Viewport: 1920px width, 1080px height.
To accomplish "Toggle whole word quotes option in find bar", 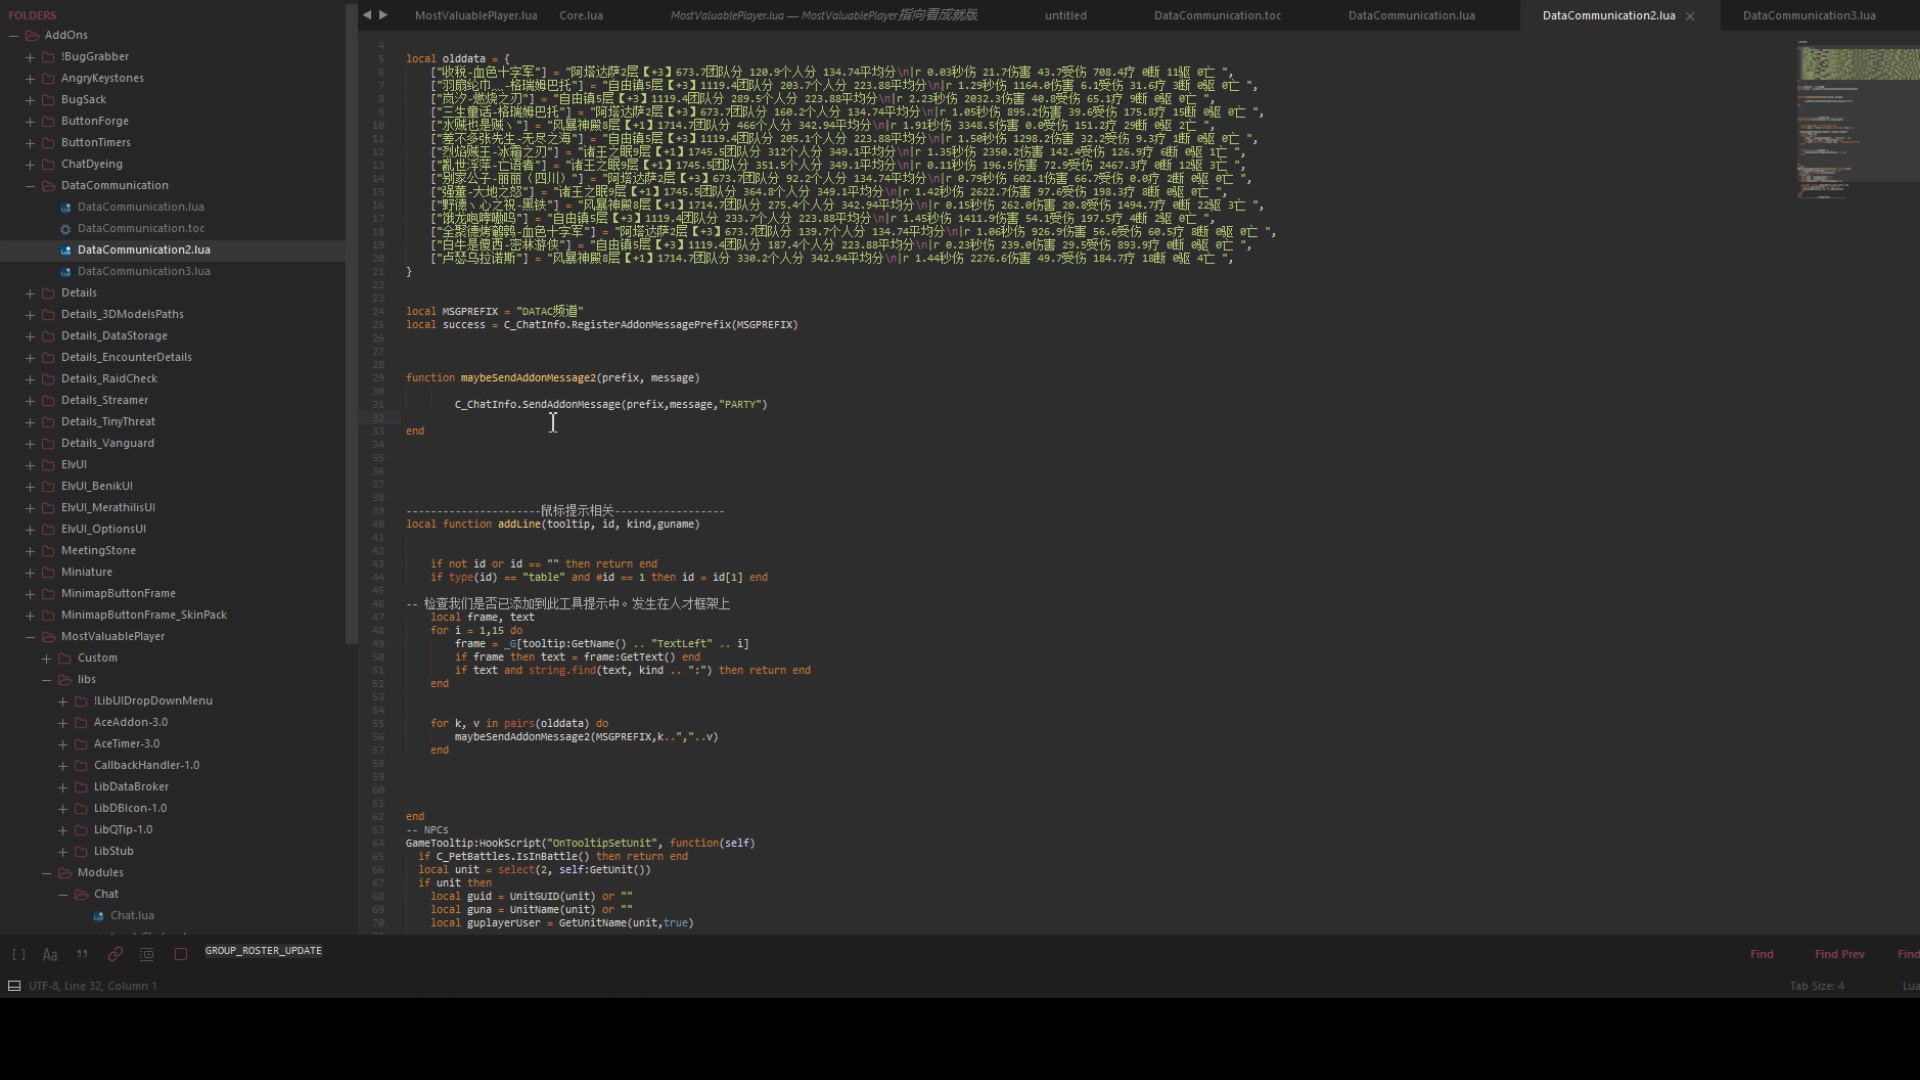I will click(x=82, y=954).
